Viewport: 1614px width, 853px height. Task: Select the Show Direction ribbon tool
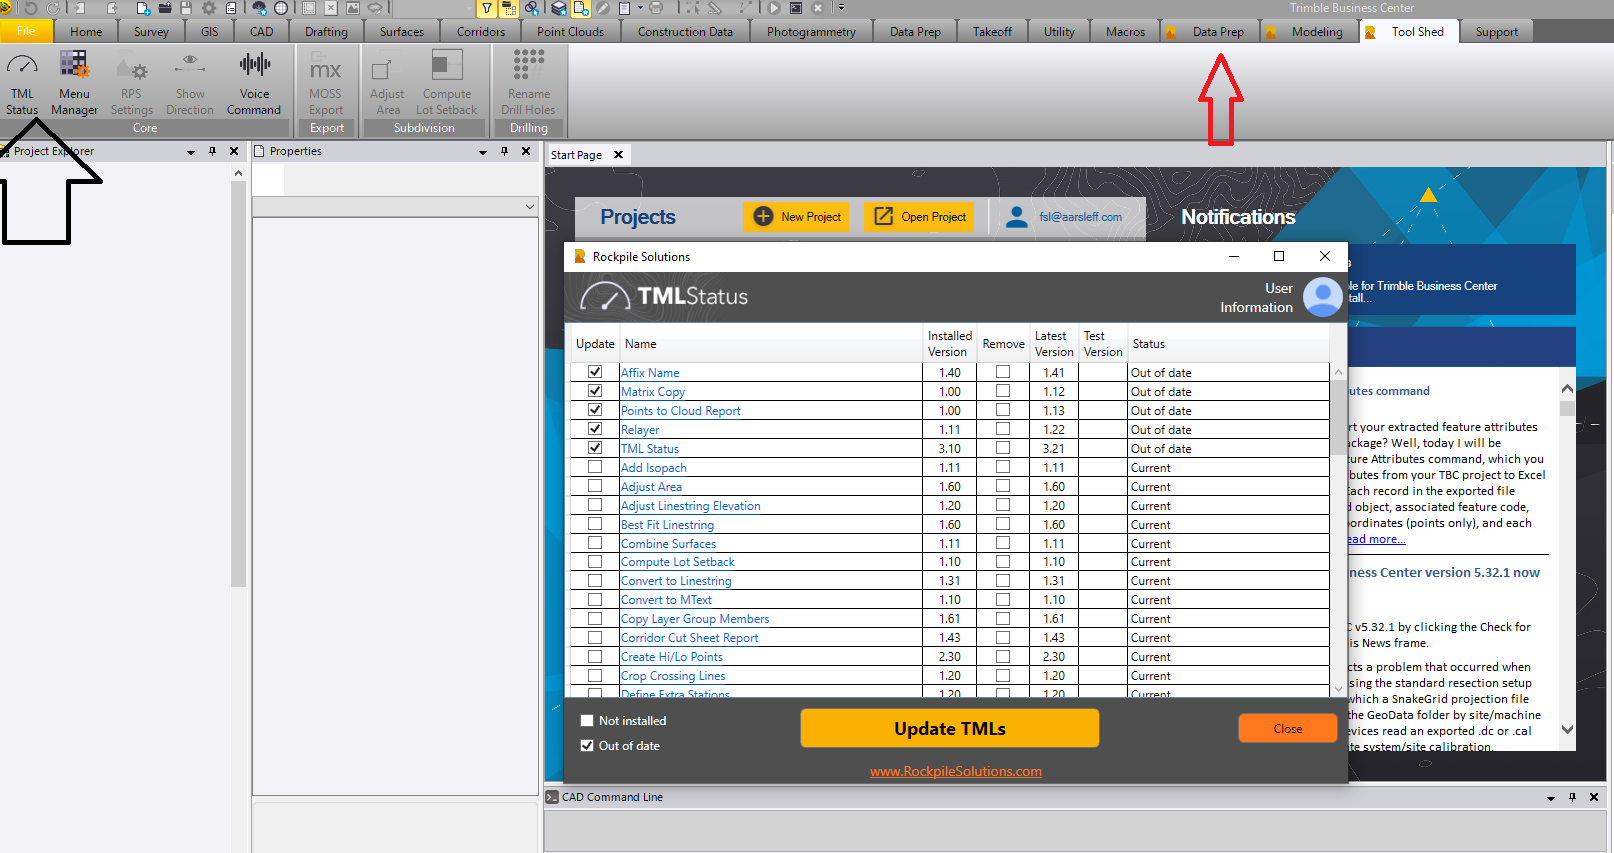[190, 84]
